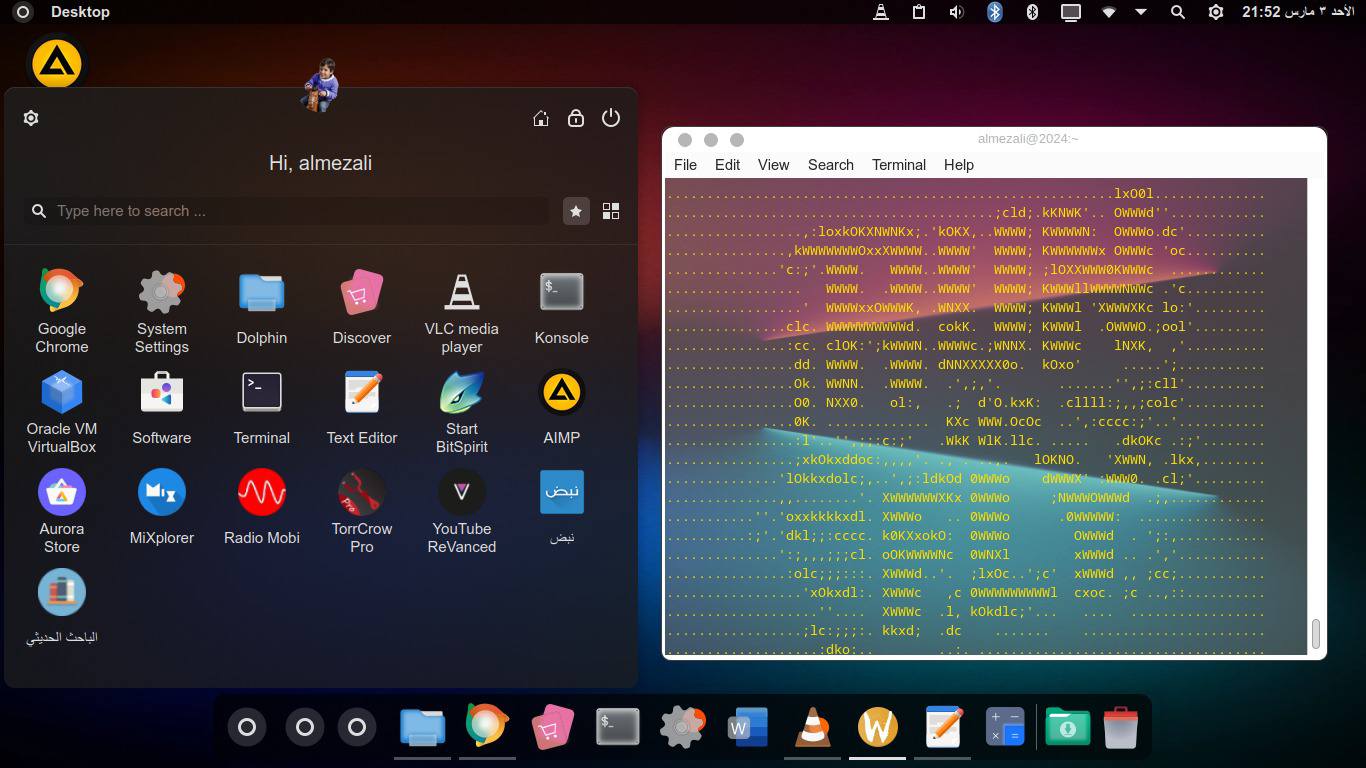Launch YouTube ReVanced
The image size is (1366, 768).
(462, 511)
